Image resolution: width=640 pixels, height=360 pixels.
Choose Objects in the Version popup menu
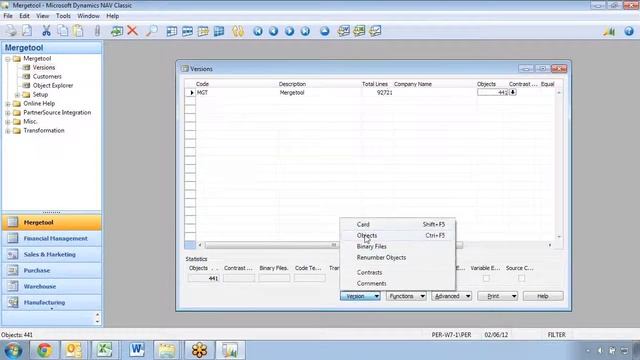(x=398, y=236)
